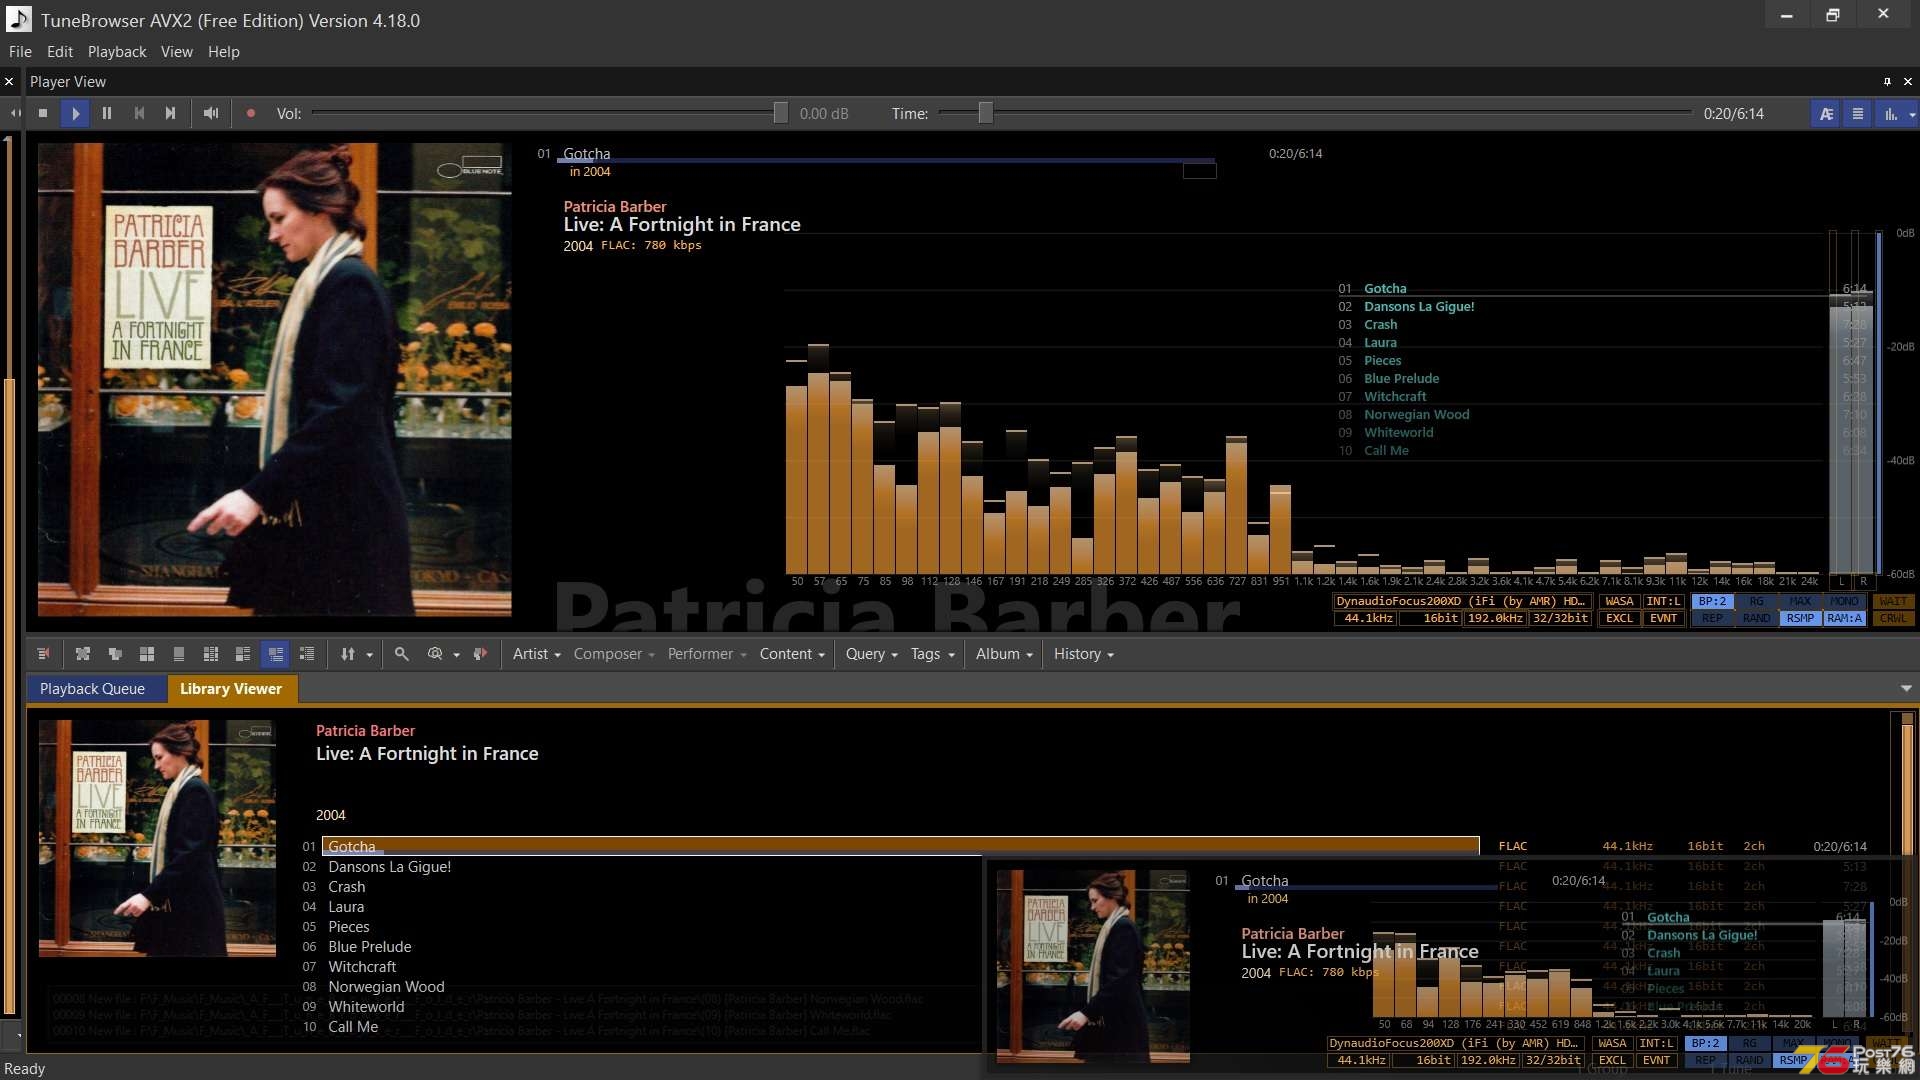Screen dimensions: 1920x1080
Task: Click the sort order arrows icon
Action: coord(348,654)
